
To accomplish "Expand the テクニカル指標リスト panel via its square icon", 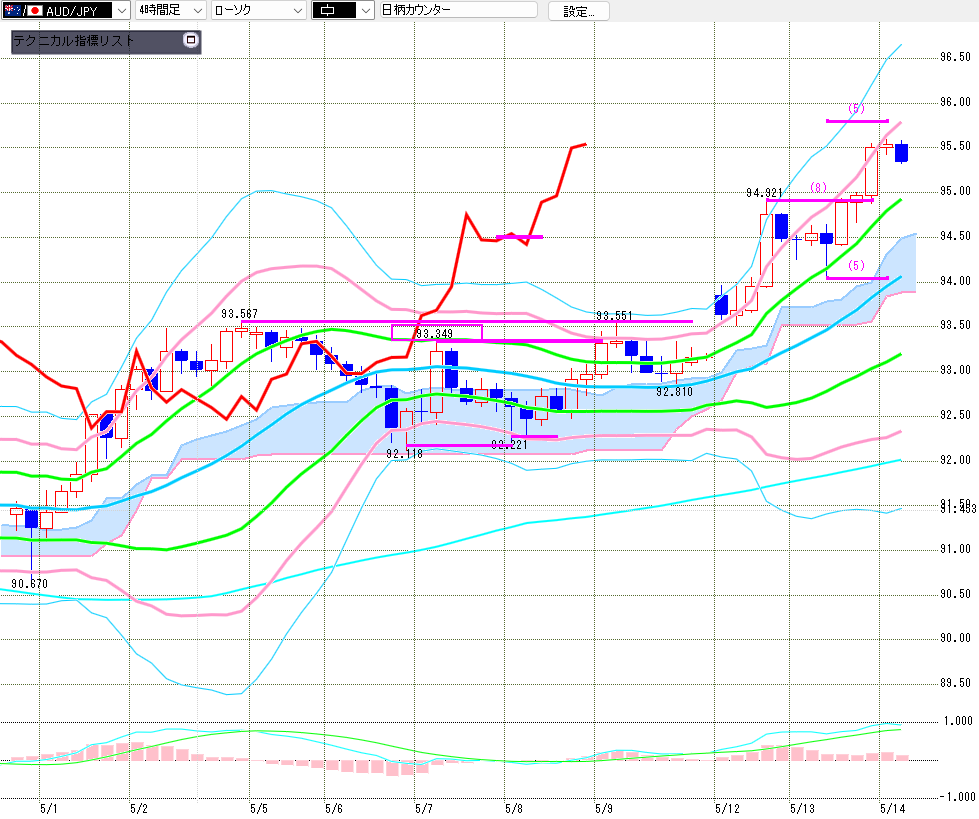I will tap(191, 41).
